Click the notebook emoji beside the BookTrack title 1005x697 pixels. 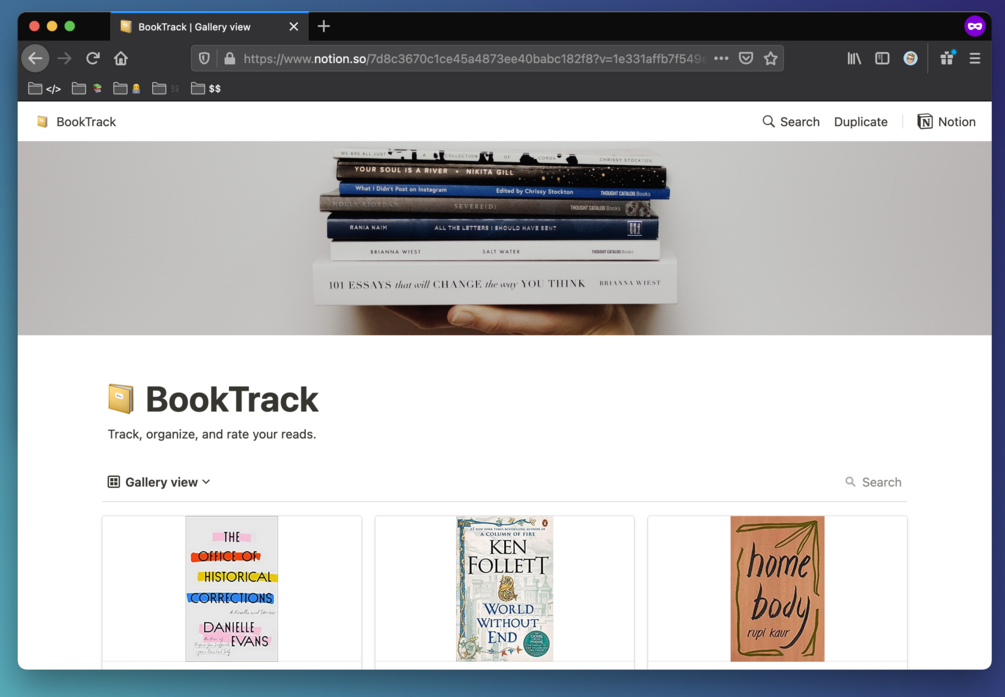click(120, 398)
